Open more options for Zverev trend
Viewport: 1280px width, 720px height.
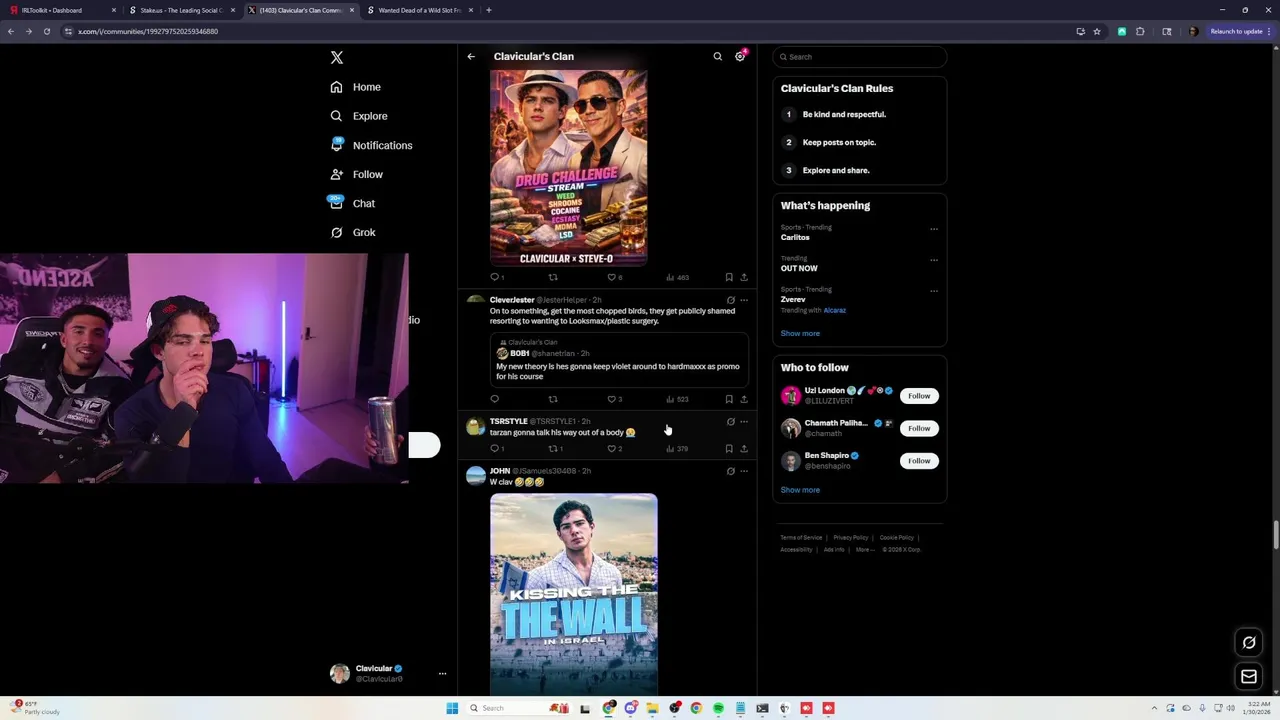point(934,291)
